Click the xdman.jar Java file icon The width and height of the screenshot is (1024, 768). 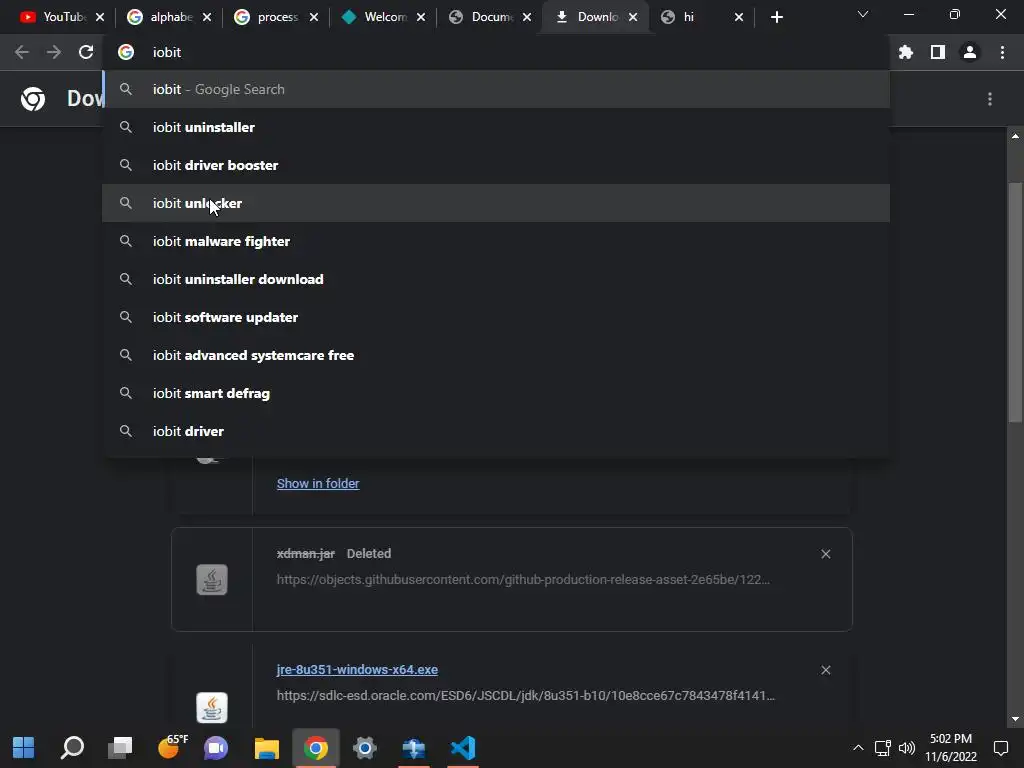click(212, 579)
